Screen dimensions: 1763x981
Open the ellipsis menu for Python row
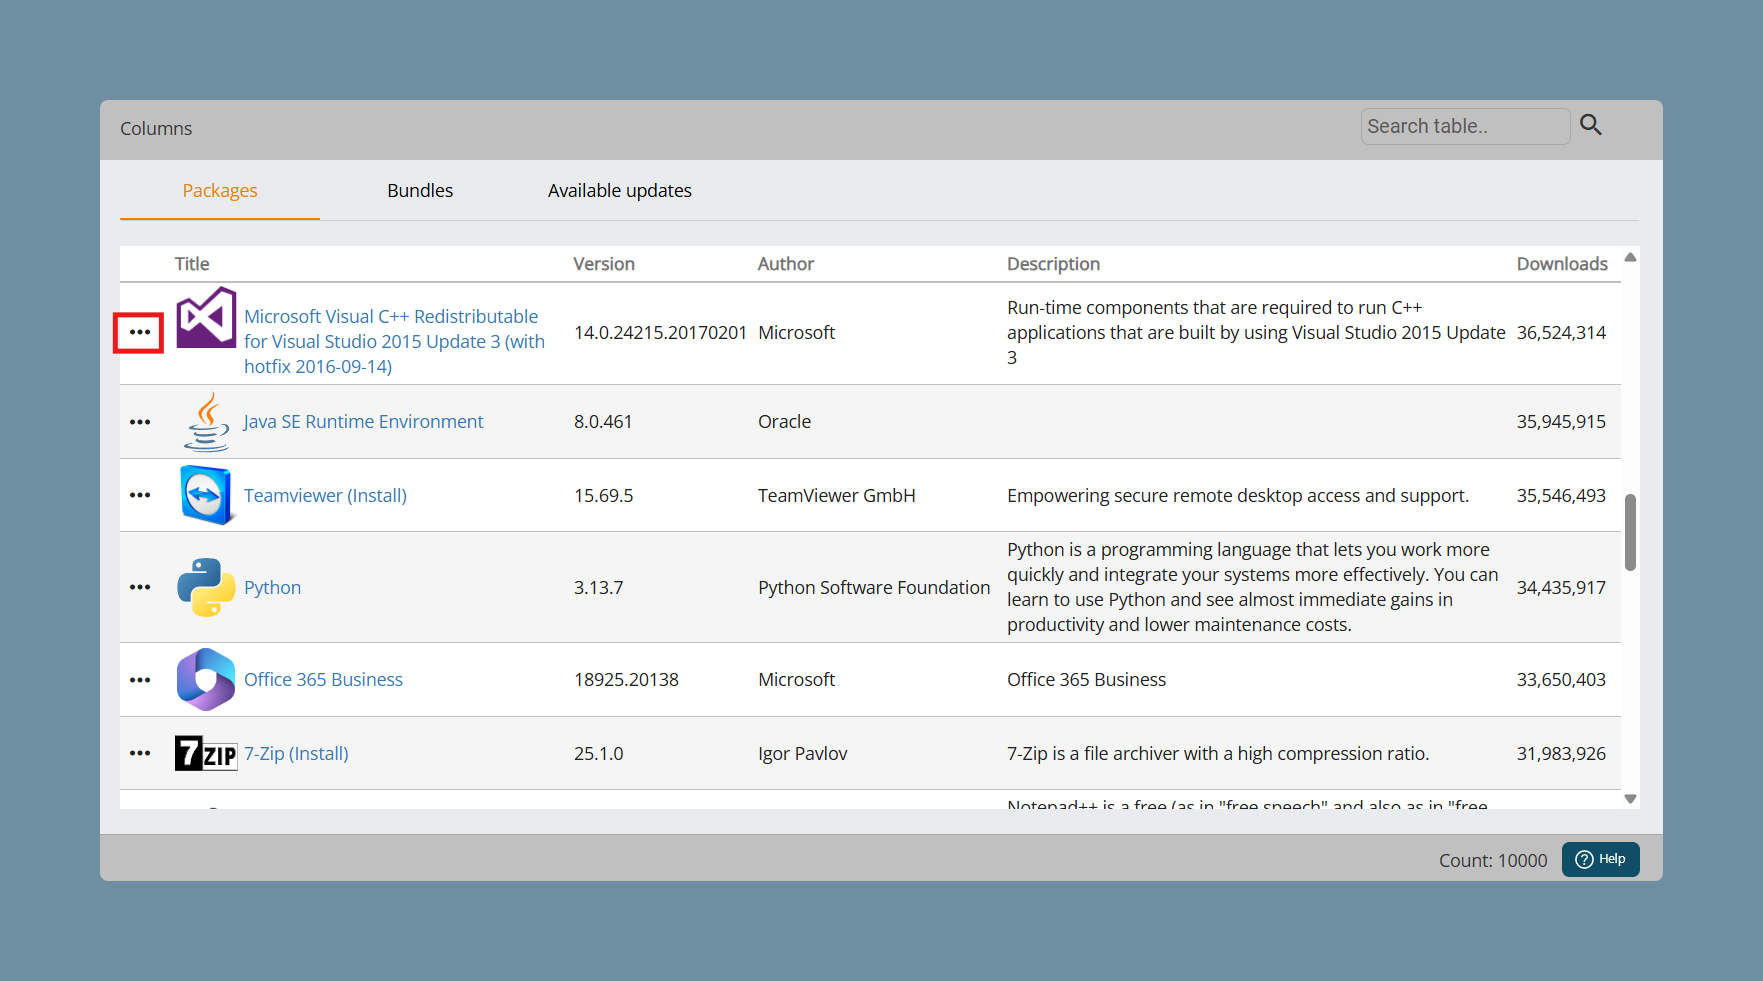[140, 587]
